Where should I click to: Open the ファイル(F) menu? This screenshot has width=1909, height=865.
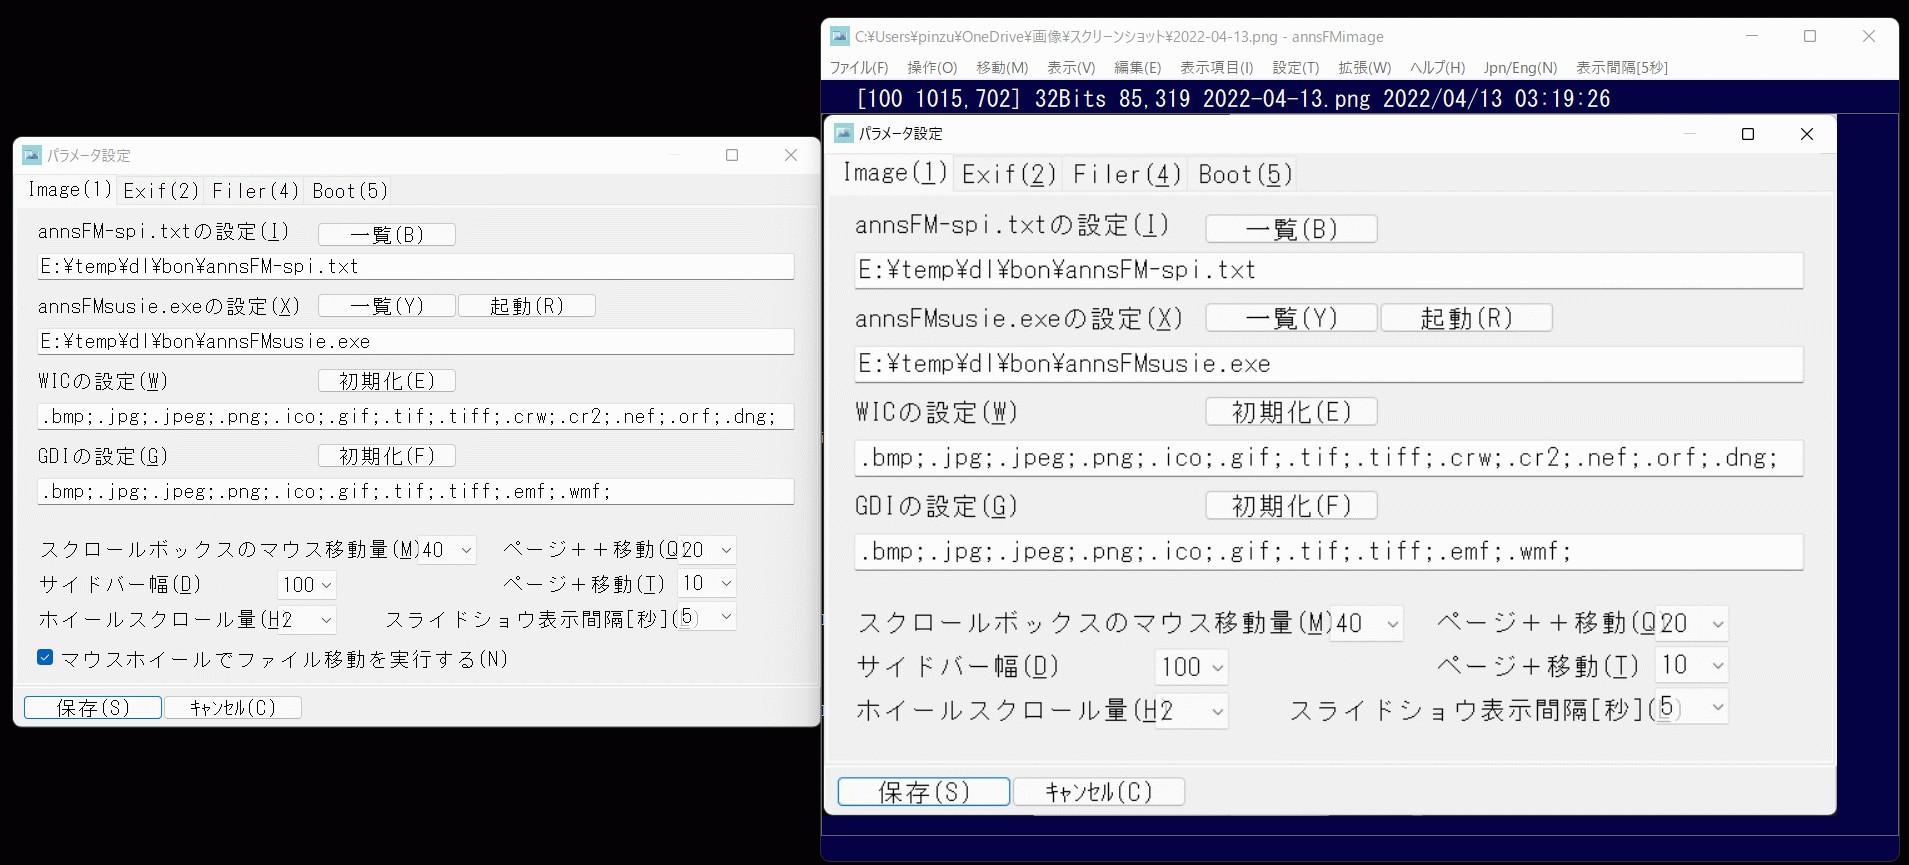coord(858,68)
